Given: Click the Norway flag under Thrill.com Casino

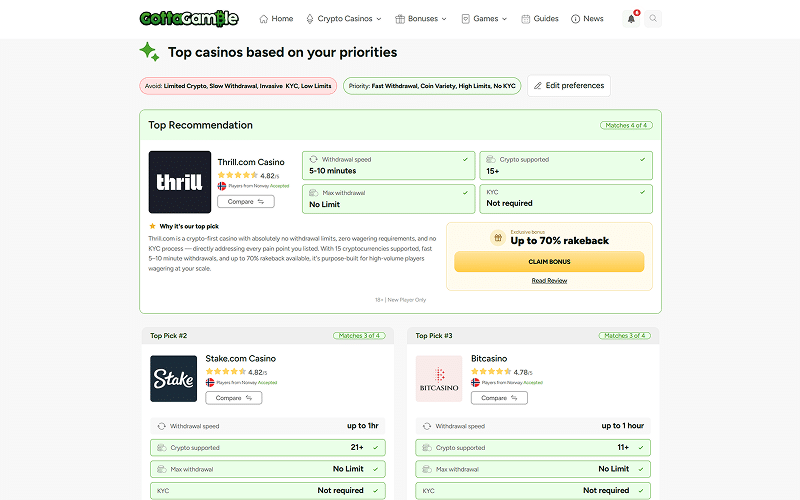Looking at the screenshot, I should (x=222, y=186).
